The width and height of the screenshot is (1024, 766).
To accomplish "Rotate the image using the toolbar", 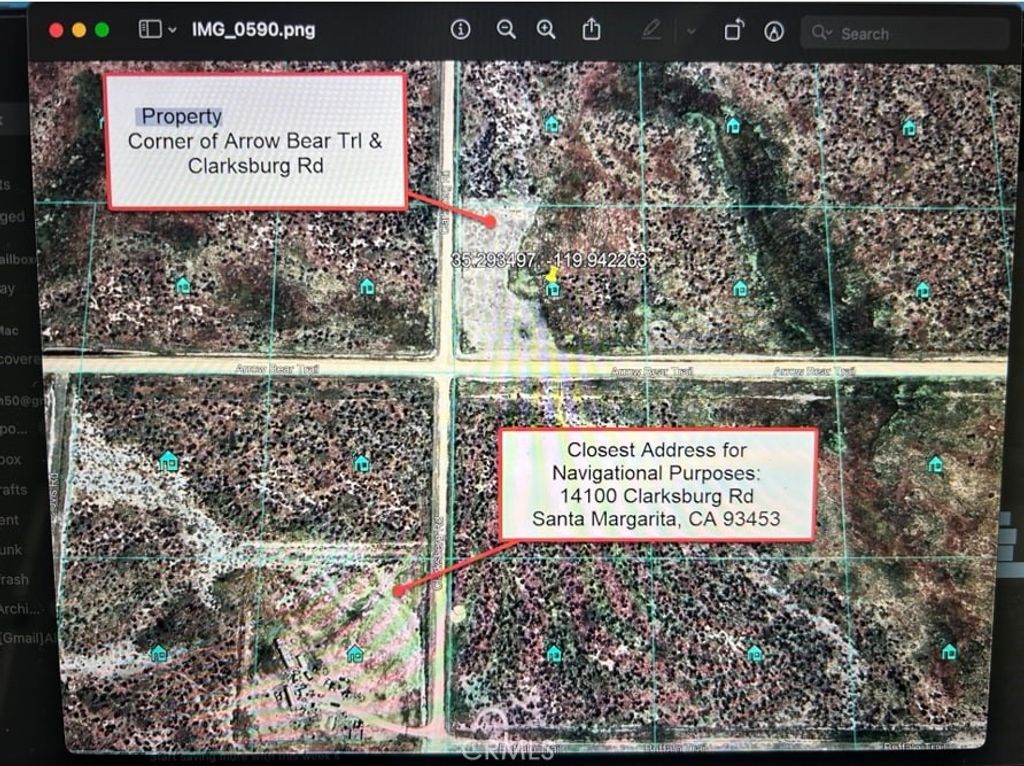I will 734,30.
